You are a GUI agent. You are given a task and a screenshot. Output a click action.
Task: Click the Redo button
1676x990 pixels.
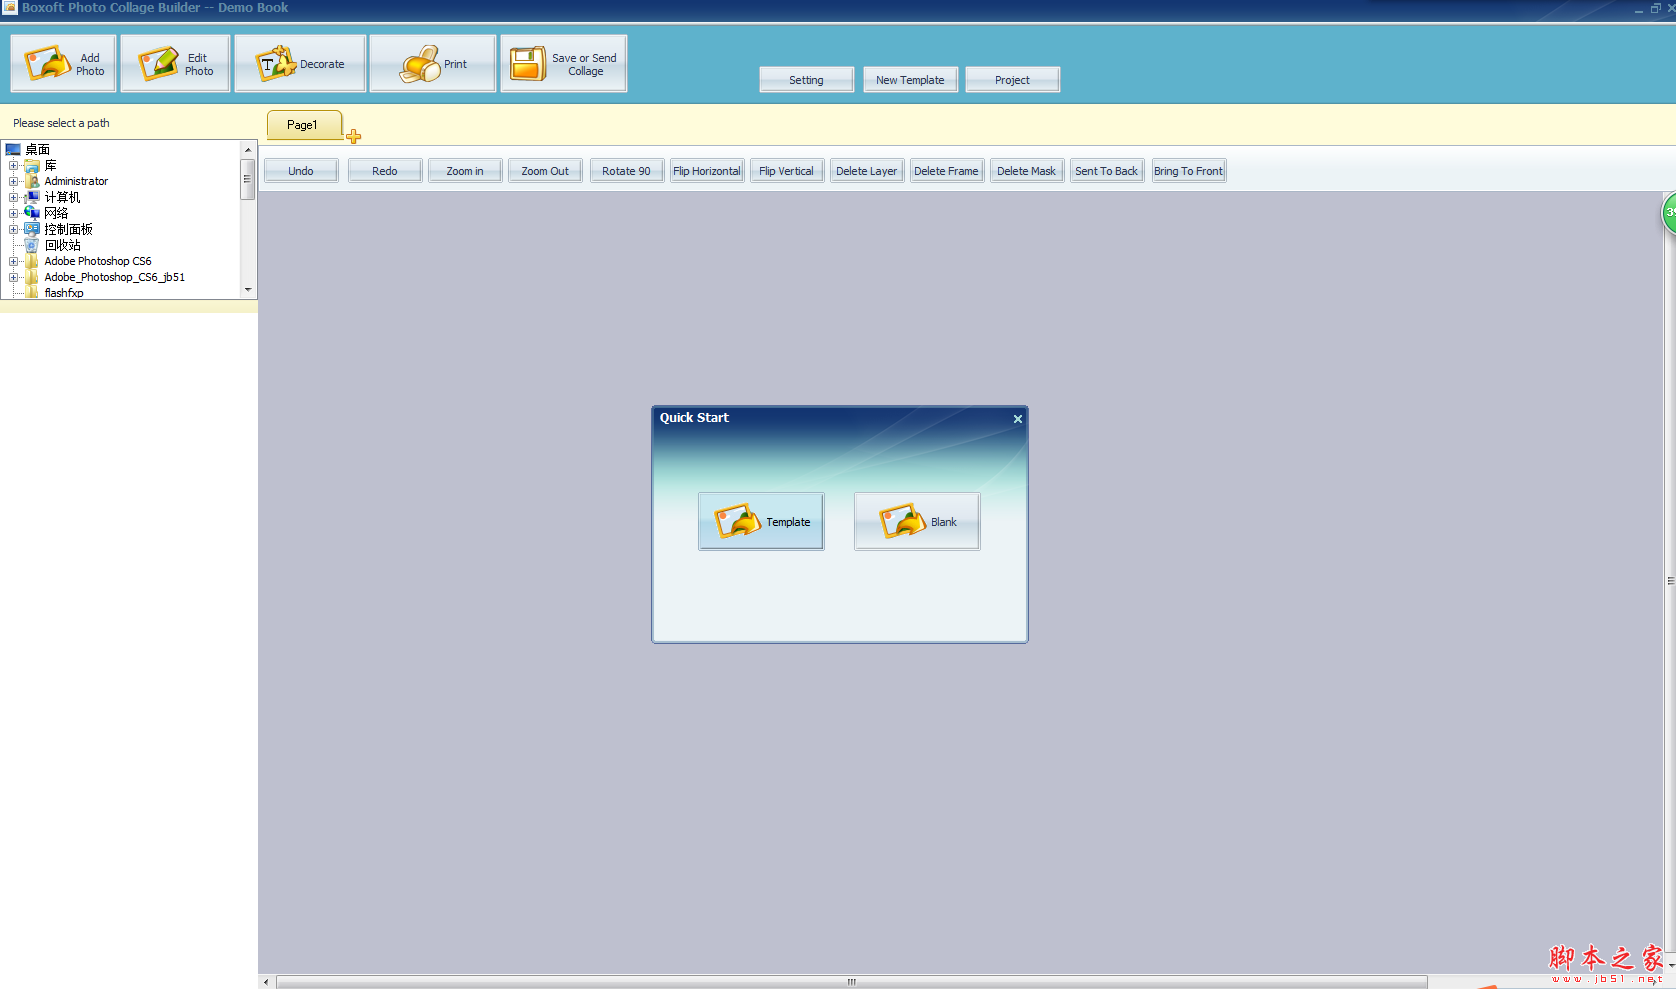(x=385, y=171)
